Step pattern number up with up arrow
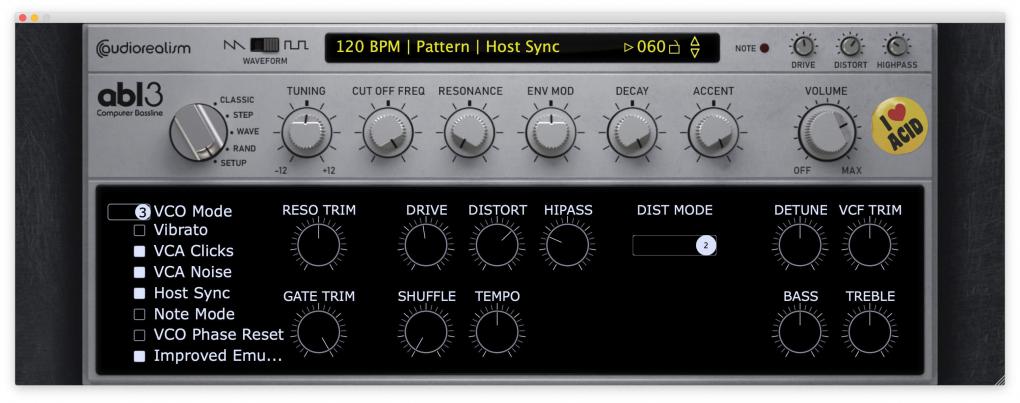The image size is (1020, 403). pos(695,42)
